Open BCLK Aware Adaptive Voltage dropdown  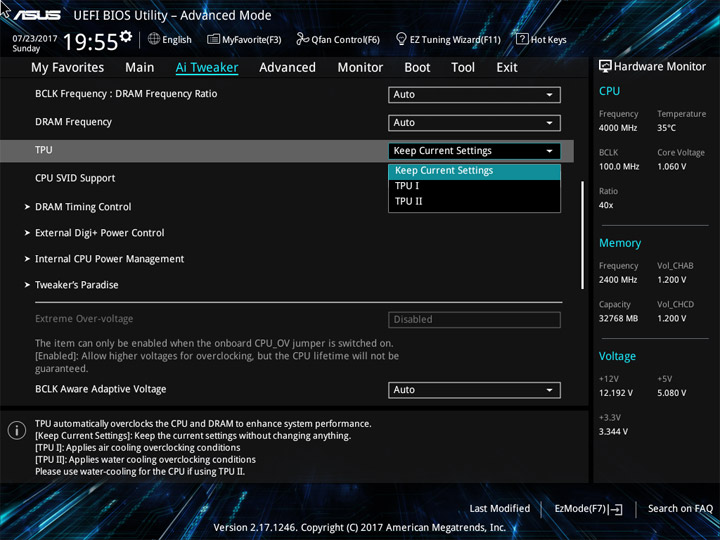(x=474, y=390)
